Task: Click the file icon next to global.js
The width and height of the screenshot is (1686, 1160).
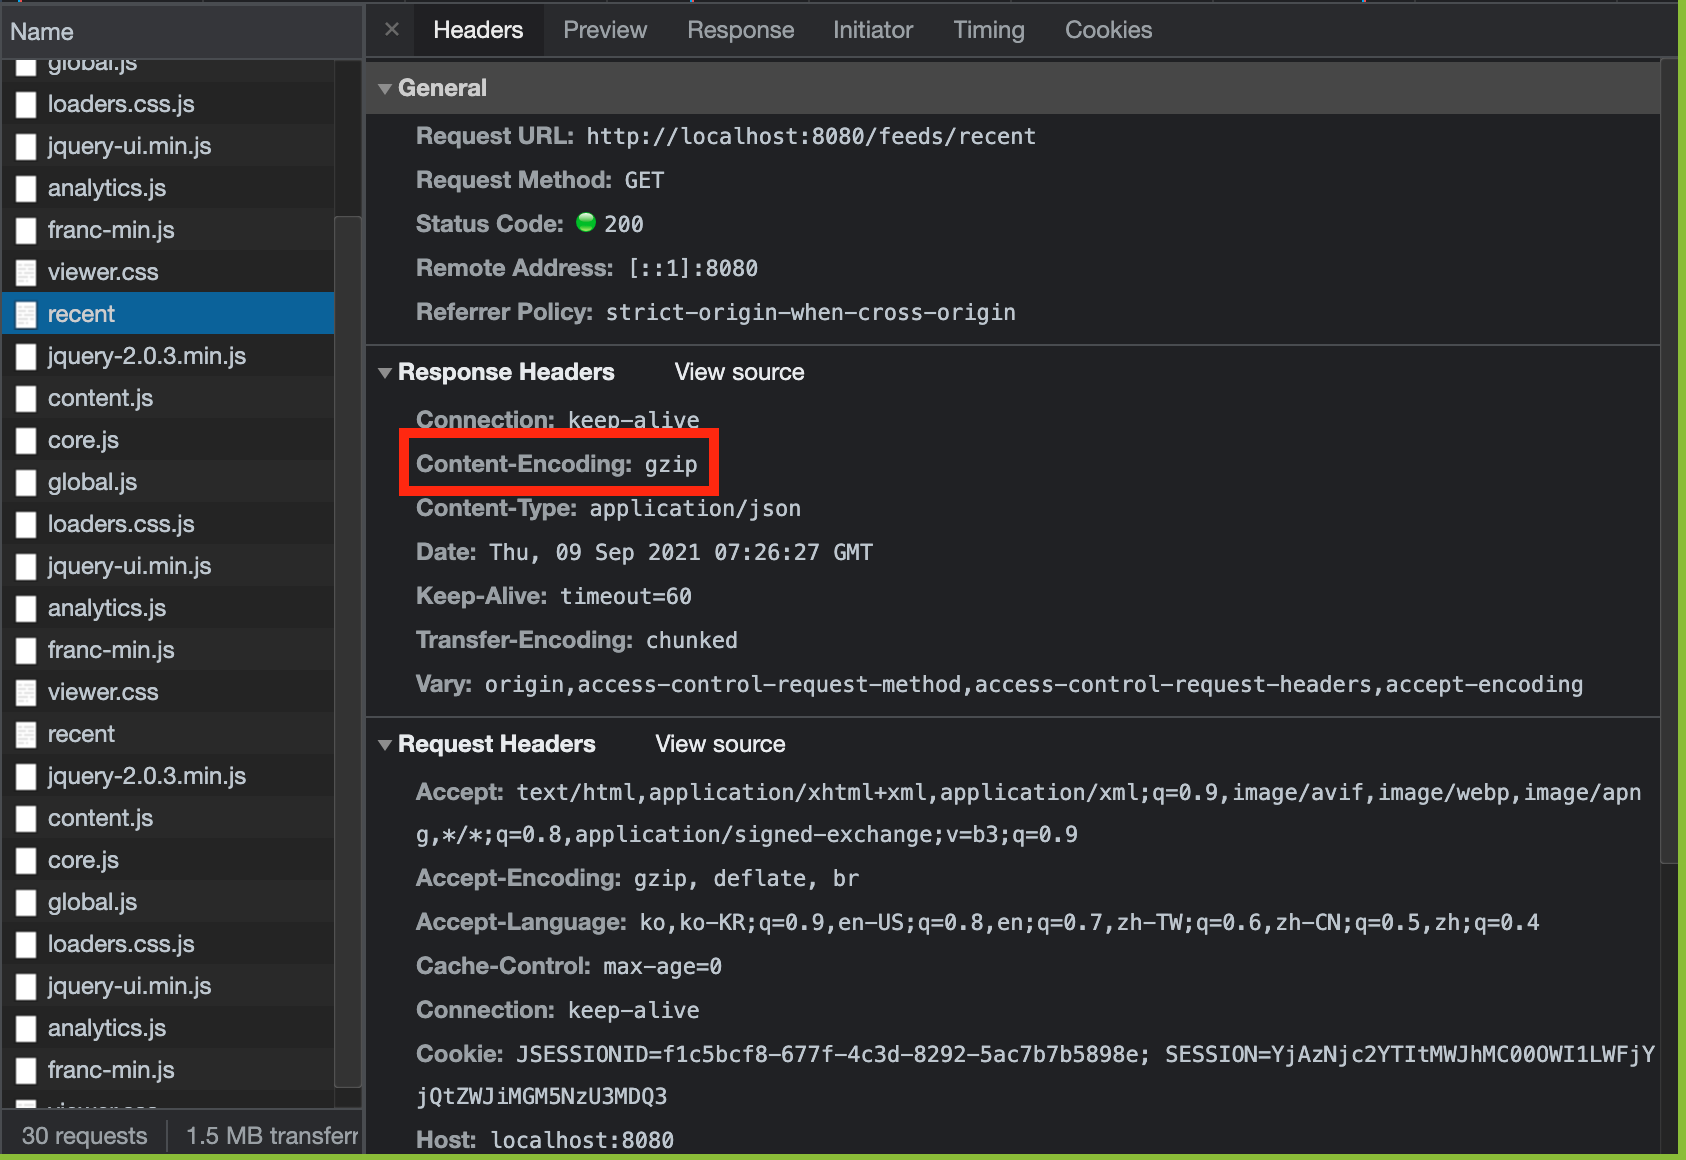Action: point(26,481)
